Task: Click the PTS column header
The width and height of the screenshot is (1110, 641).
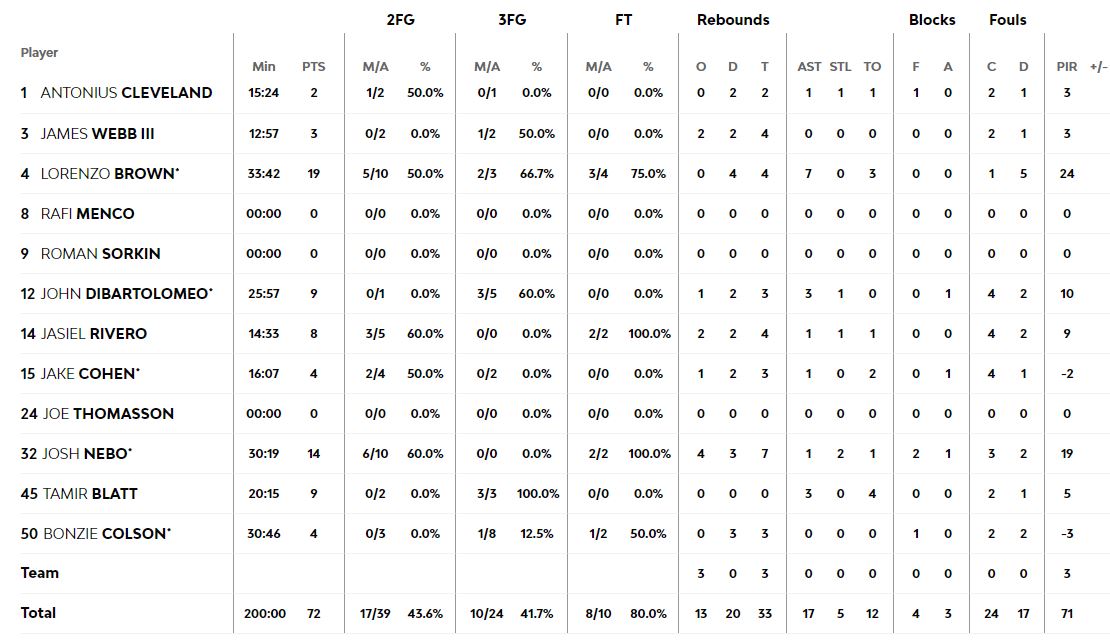Action: point(314,67)
